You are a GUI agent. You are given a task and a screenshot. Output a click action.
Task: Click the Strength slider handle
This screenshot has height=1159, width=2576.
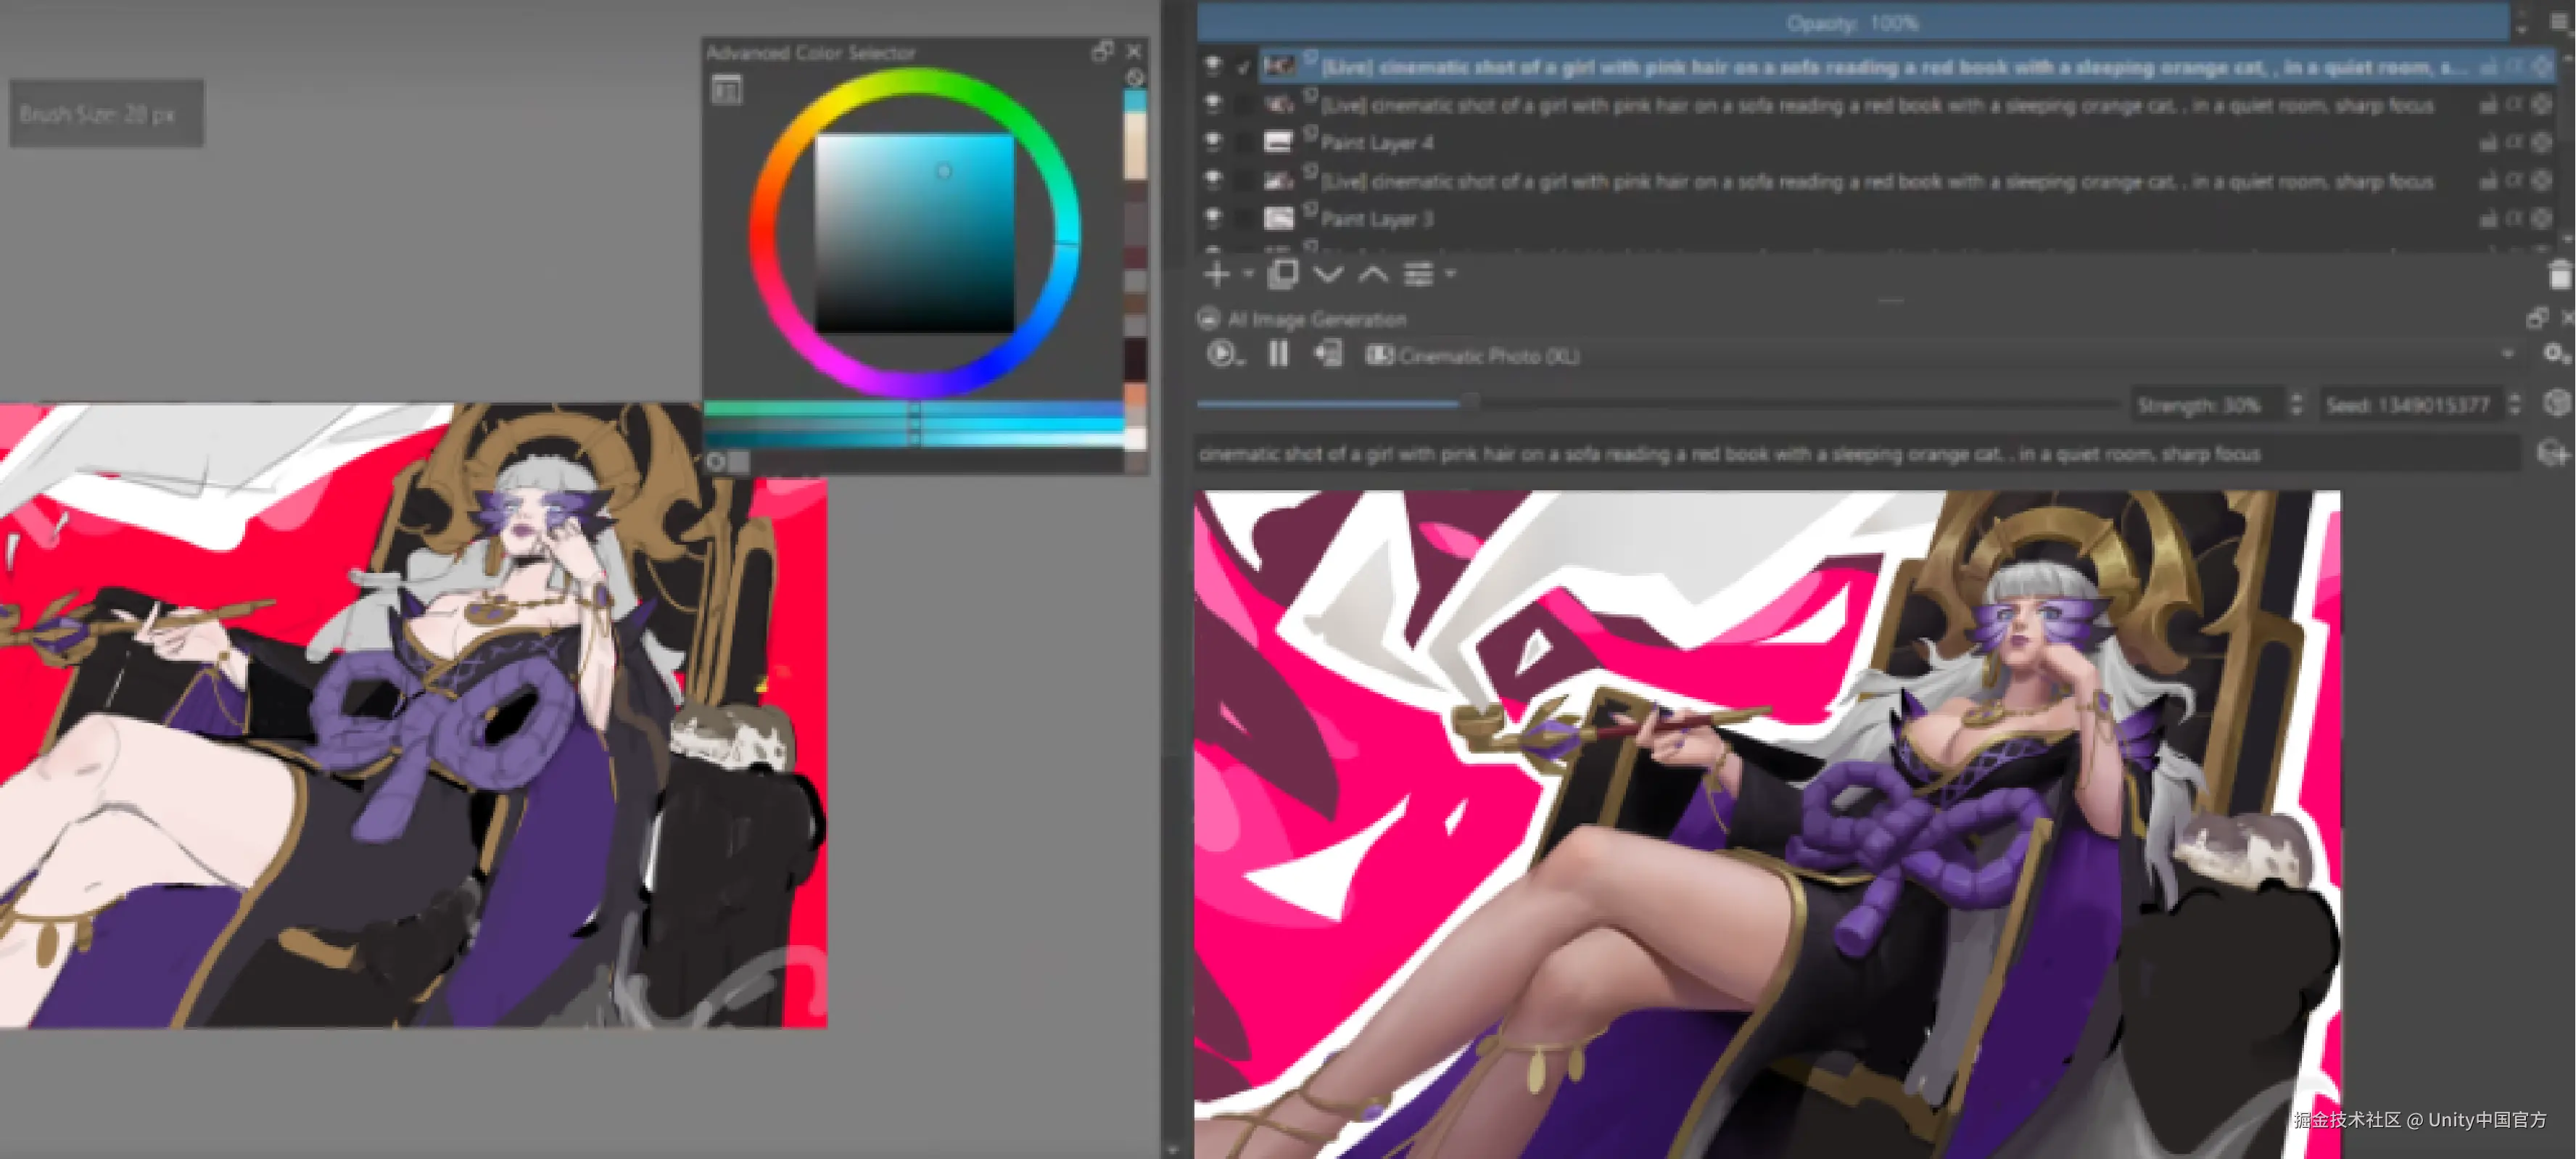(x=1471, y=404)
